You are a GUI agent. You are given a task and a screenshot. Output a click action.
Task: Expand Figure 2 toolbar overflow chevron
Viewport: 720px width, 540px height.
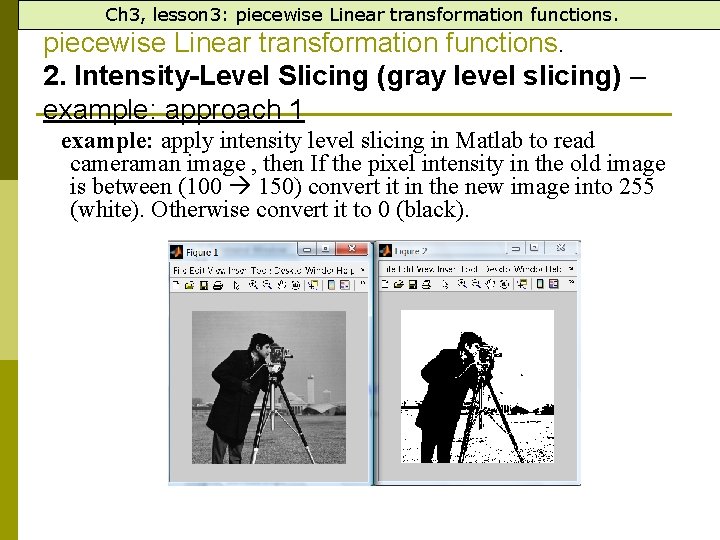point(572,281)
